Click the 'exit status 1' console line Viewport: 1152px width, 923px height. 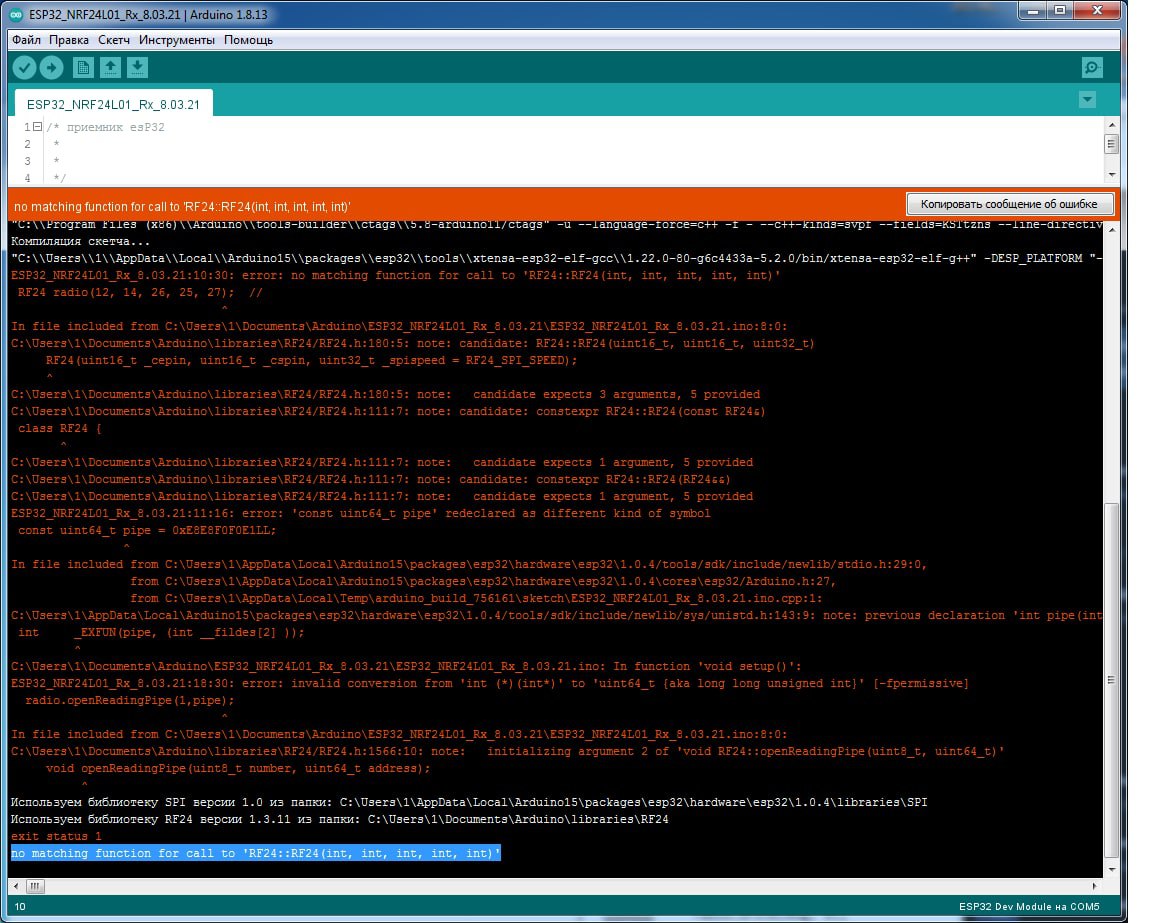[x=56, y=836]
